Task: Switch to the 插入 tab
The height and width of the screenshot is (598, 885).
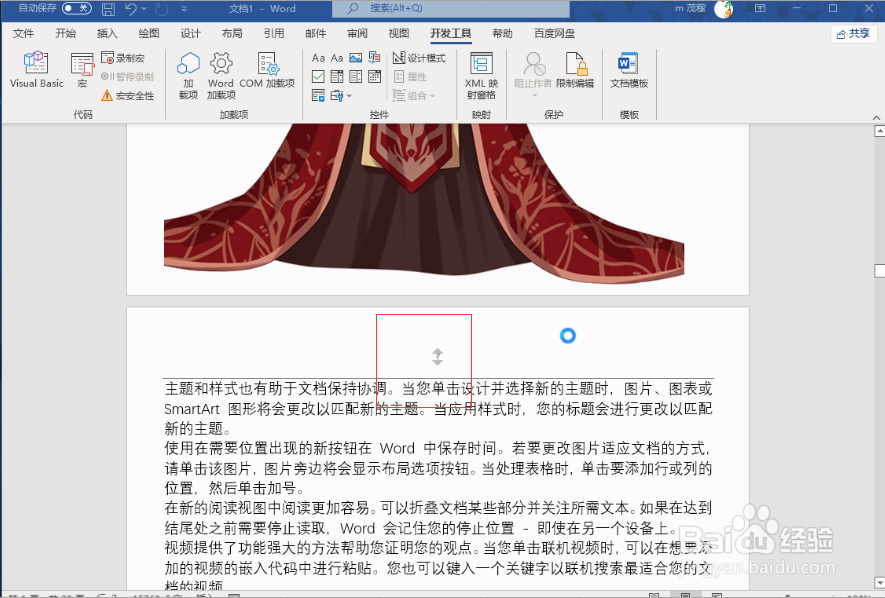Action: (x=107, y=33)
